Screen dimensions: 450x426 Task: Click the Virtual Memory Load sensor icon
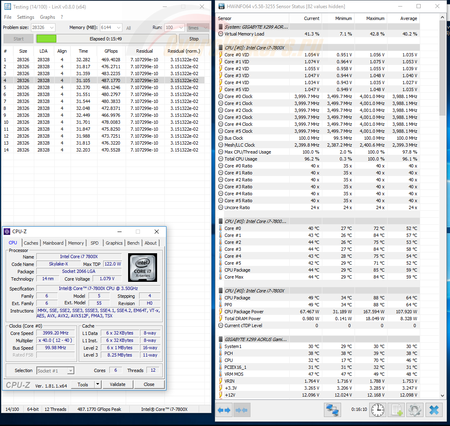pos(220,34)
